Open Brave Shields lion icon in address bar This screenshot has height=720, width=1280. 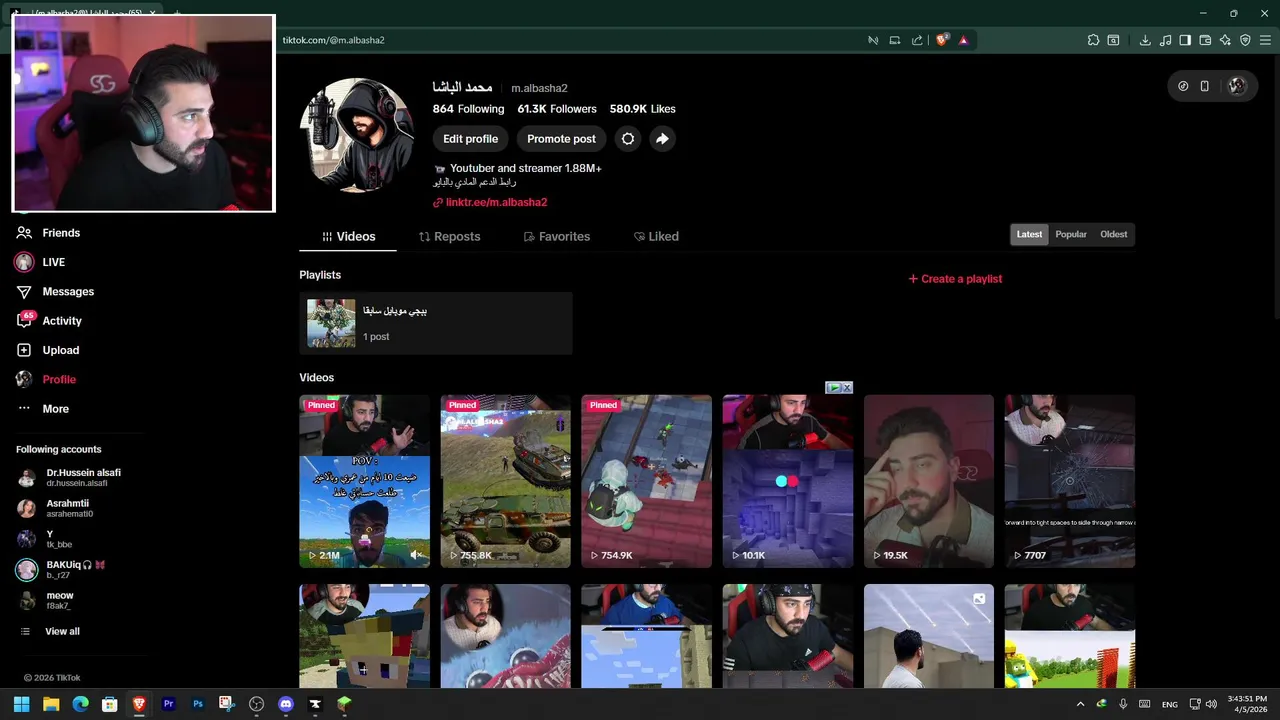click(x=941, y=40)
